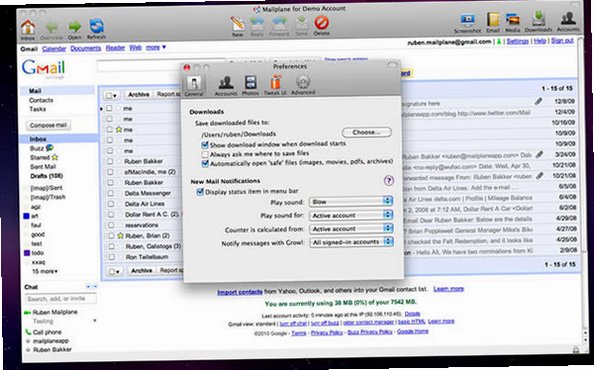Screen dimensions: 594x370
Task: Click the Import contacts link
Action: coord(239,292)
